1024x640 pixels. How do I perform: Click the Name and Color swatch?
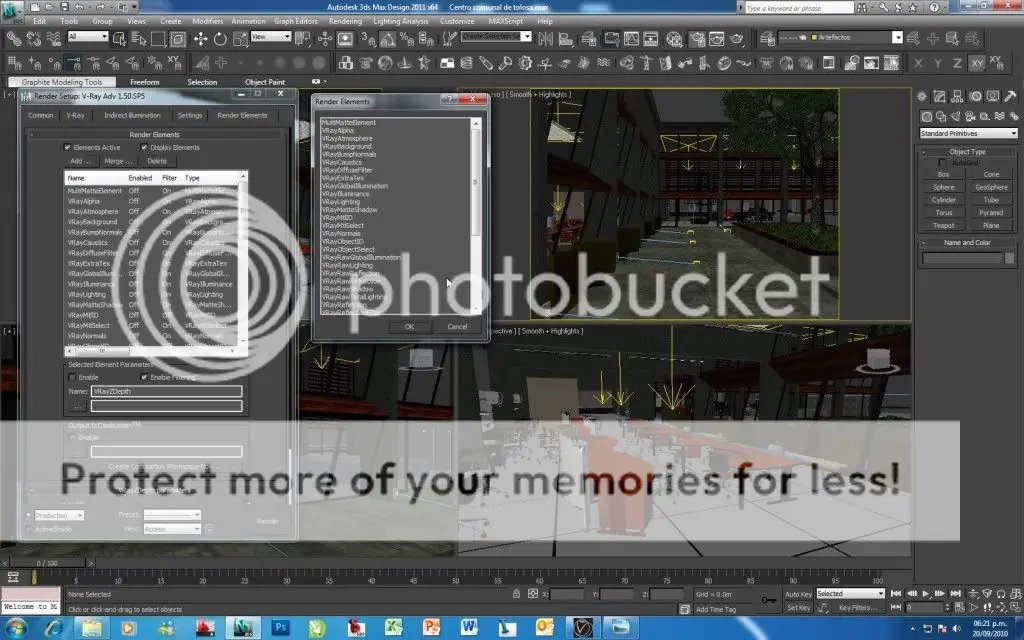coord(1011,258)
